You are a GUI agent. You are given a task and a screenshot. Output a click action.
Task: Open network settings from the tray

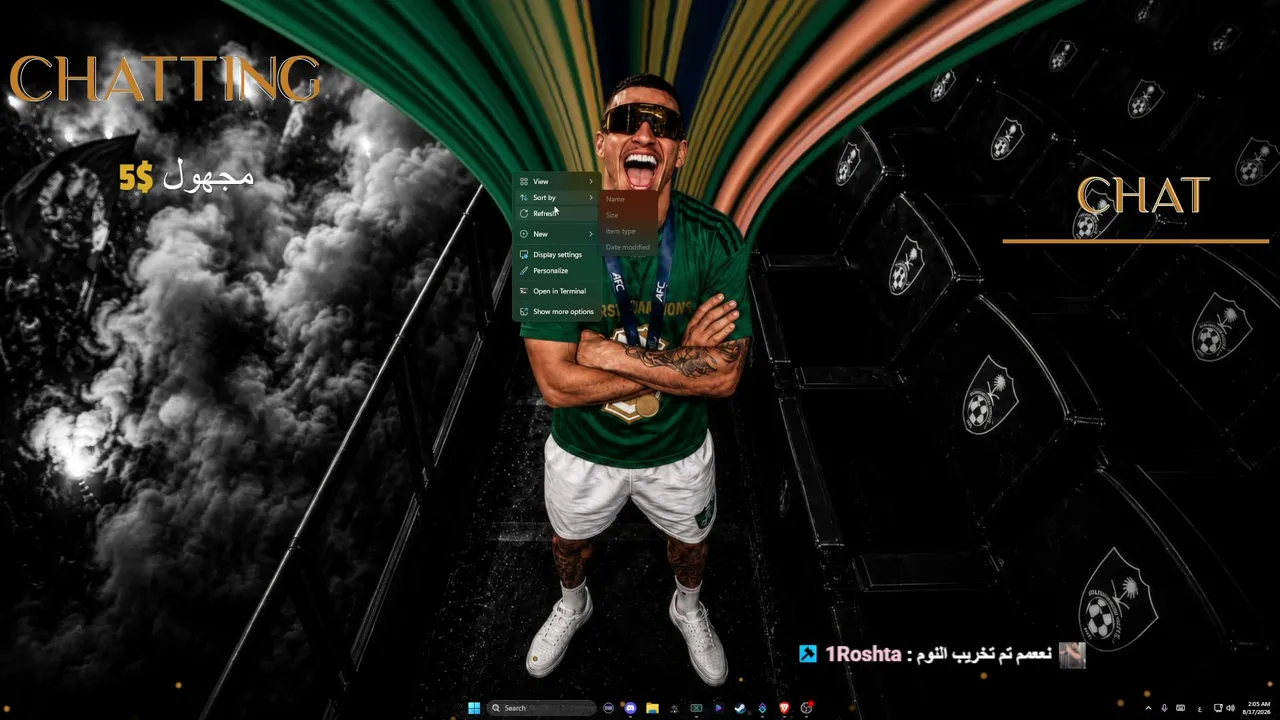coord(1218,708)
